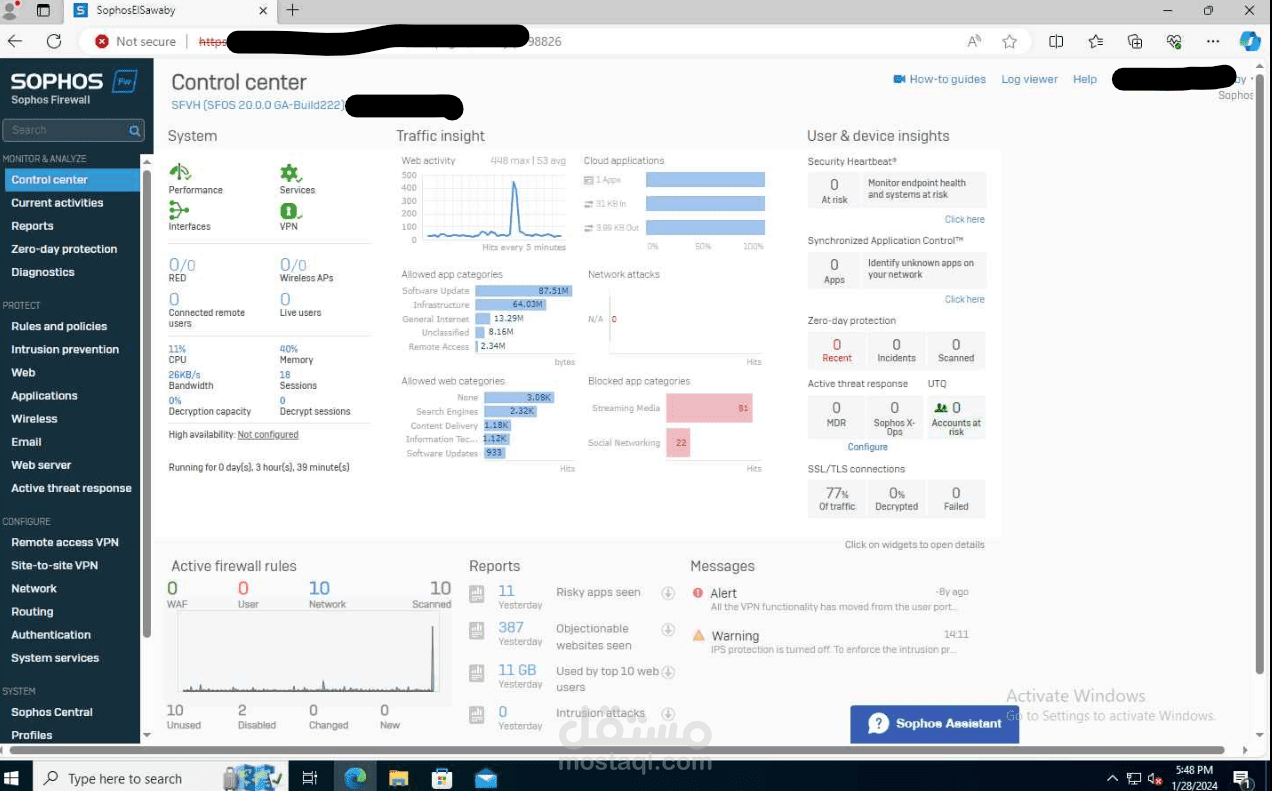1272x791 pixels.
Task: Open Reports in sidebar
Action: (32, 226)
